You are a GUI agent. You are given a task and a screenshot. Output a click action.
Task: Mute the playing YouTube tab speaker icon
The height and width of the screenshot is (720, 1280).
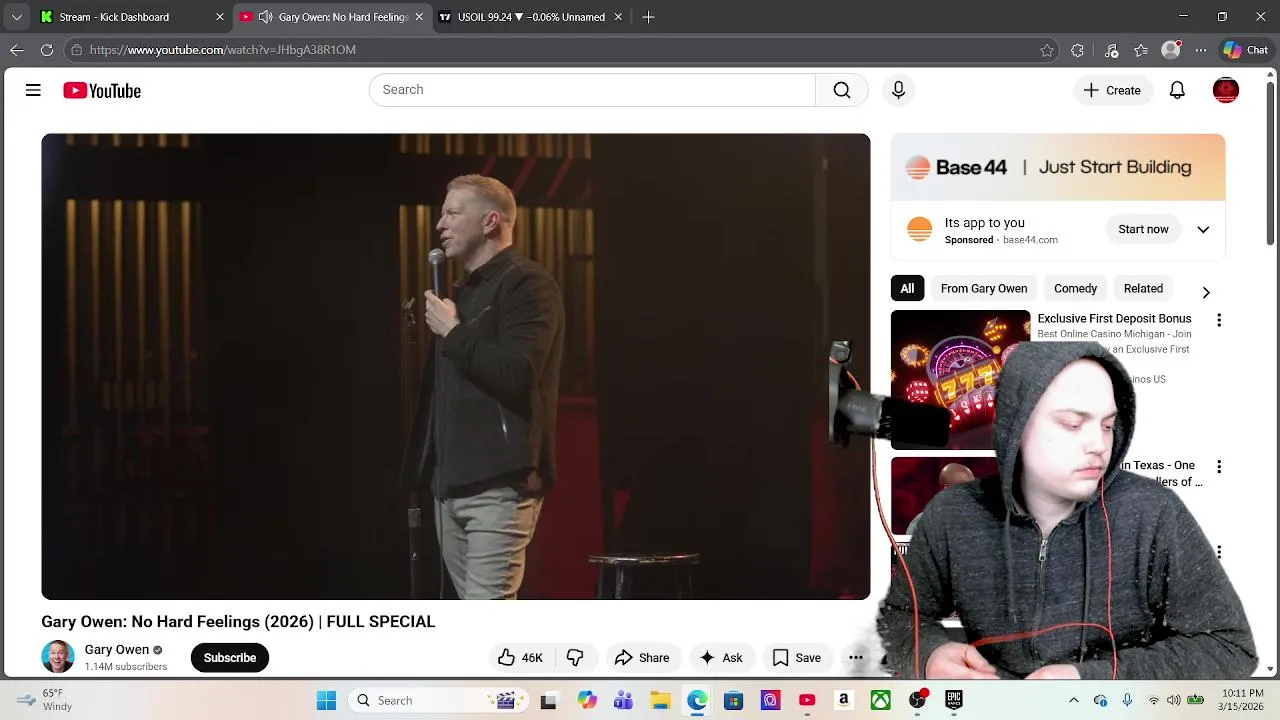tap(265, 17)
